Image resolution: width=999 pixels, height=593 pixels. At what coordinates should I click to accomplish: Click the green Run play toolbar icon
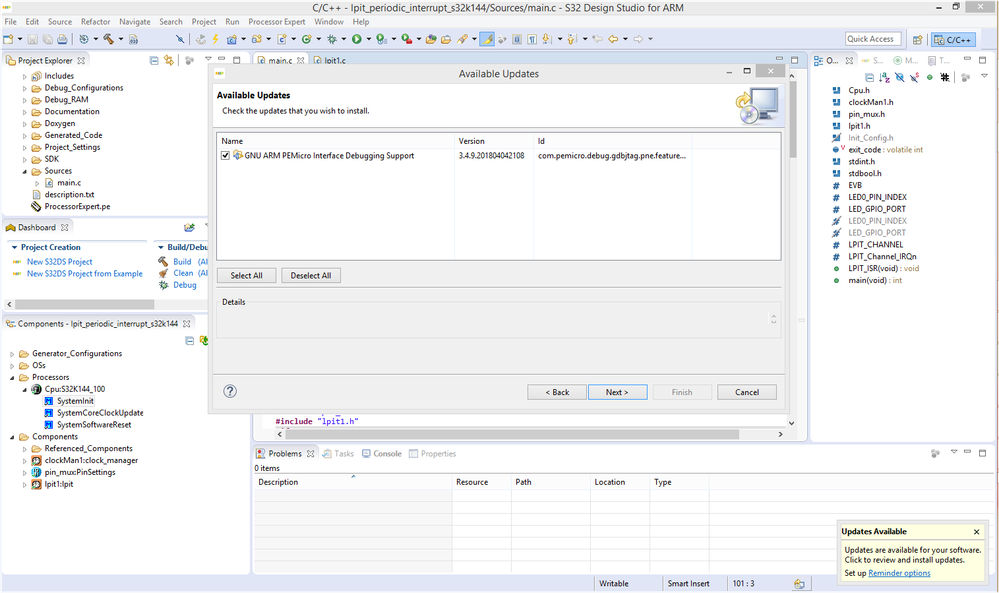tap(357, 39)
